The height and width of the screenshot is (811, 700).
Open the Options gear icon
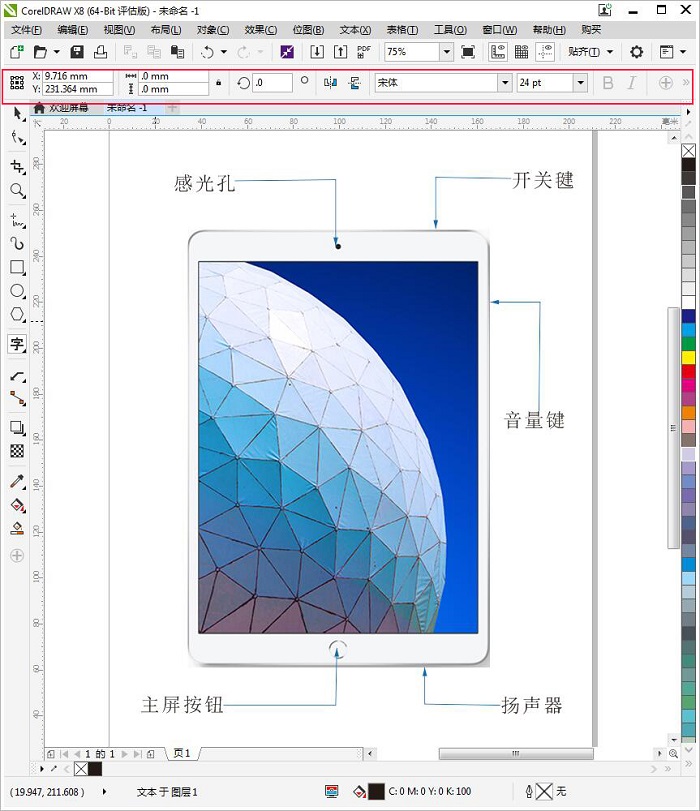[636, 51]
